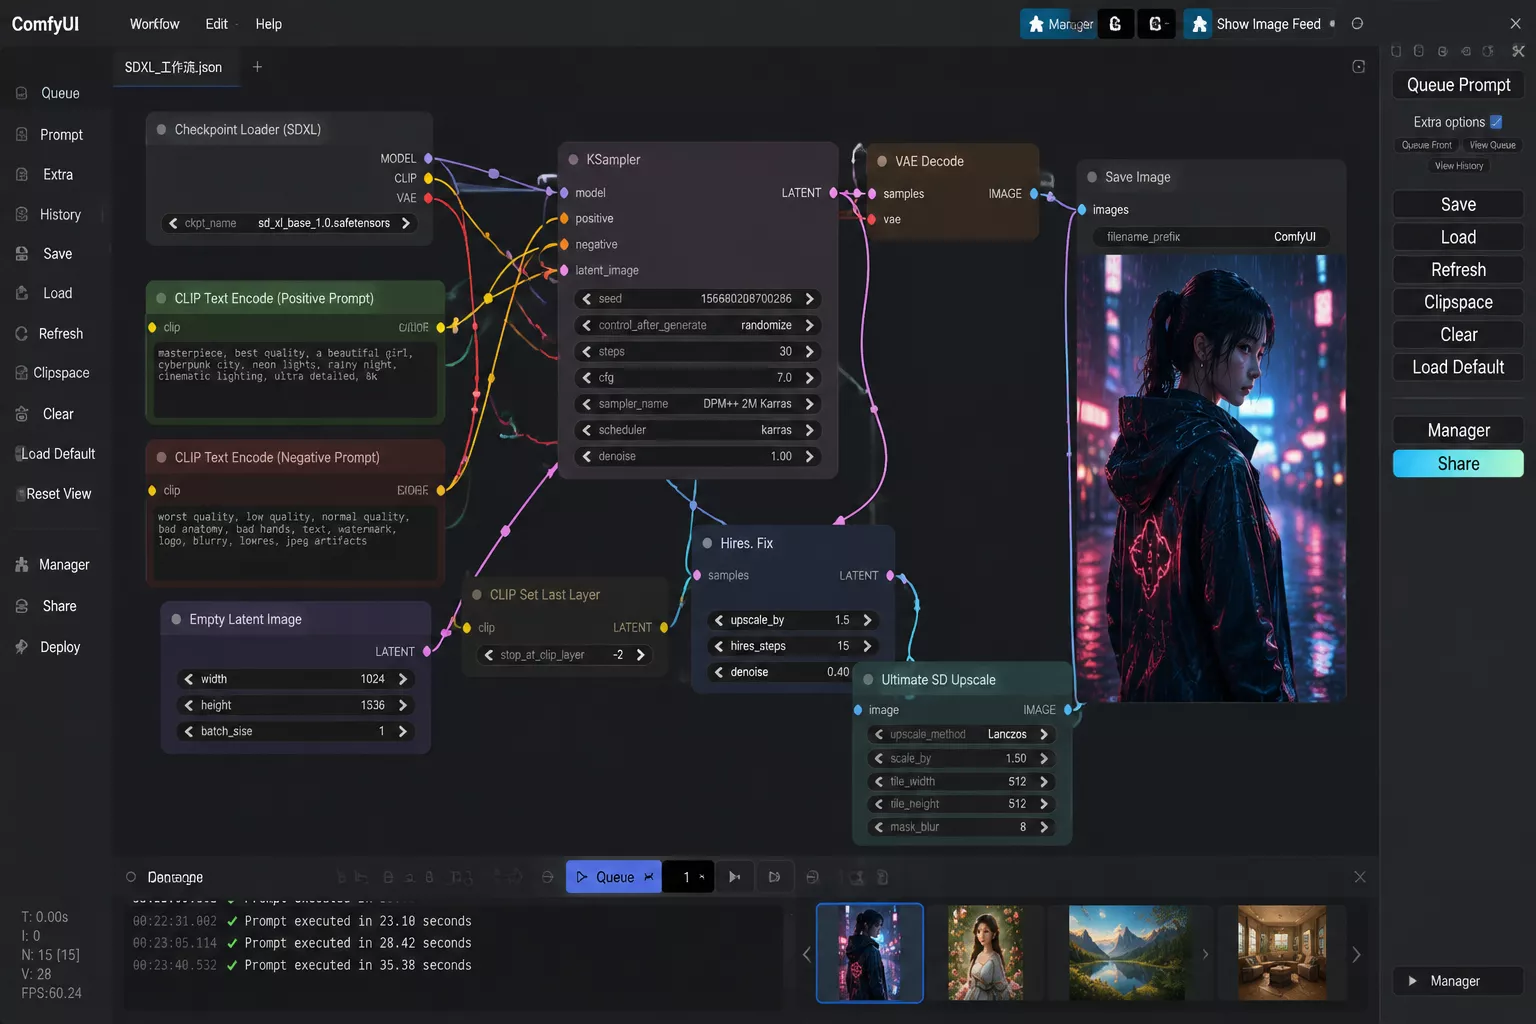Collapse the Ultimate SD Upscale node dot
This screenshot has height=1024, width=1536.
pyautogui.click(x=868, y=680)
